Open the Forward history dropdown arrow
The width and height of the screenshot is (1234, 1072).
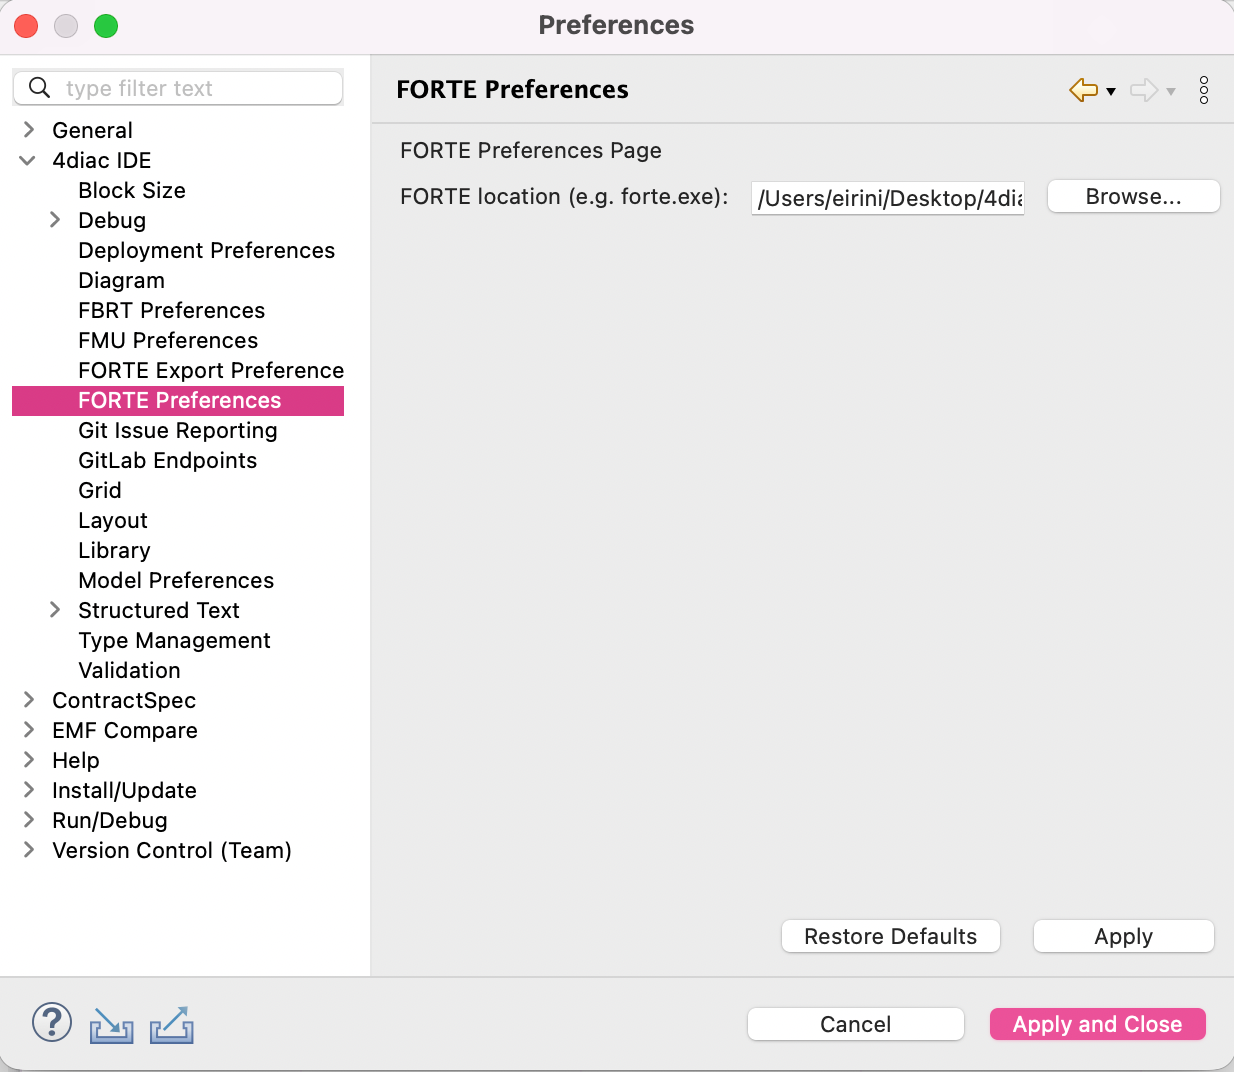tap(1171, 91)
